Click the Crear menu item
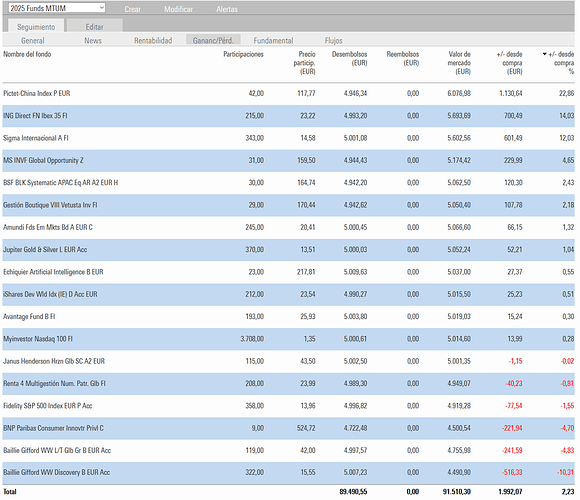580x500 pixels. pos(132,9)
